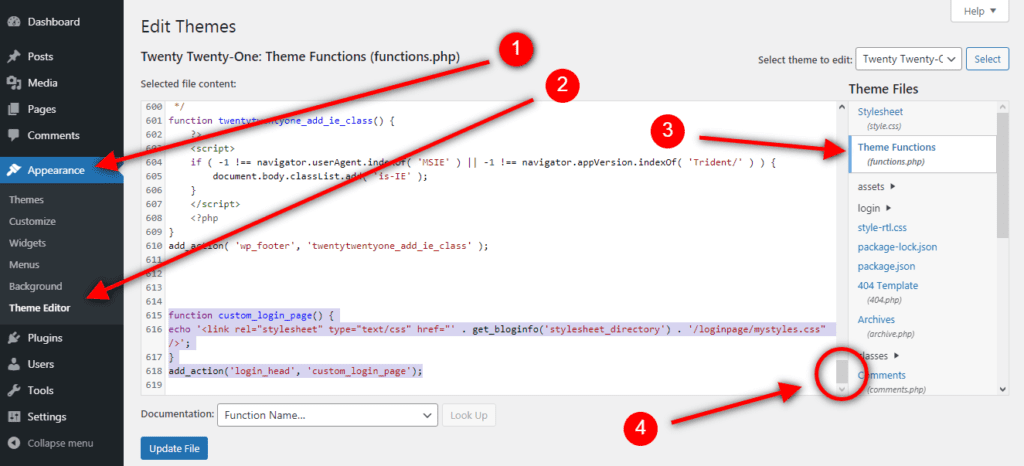
Task: Click line 618 add_action login_head code
Action: pyautogui.click(x=295, y=371)
